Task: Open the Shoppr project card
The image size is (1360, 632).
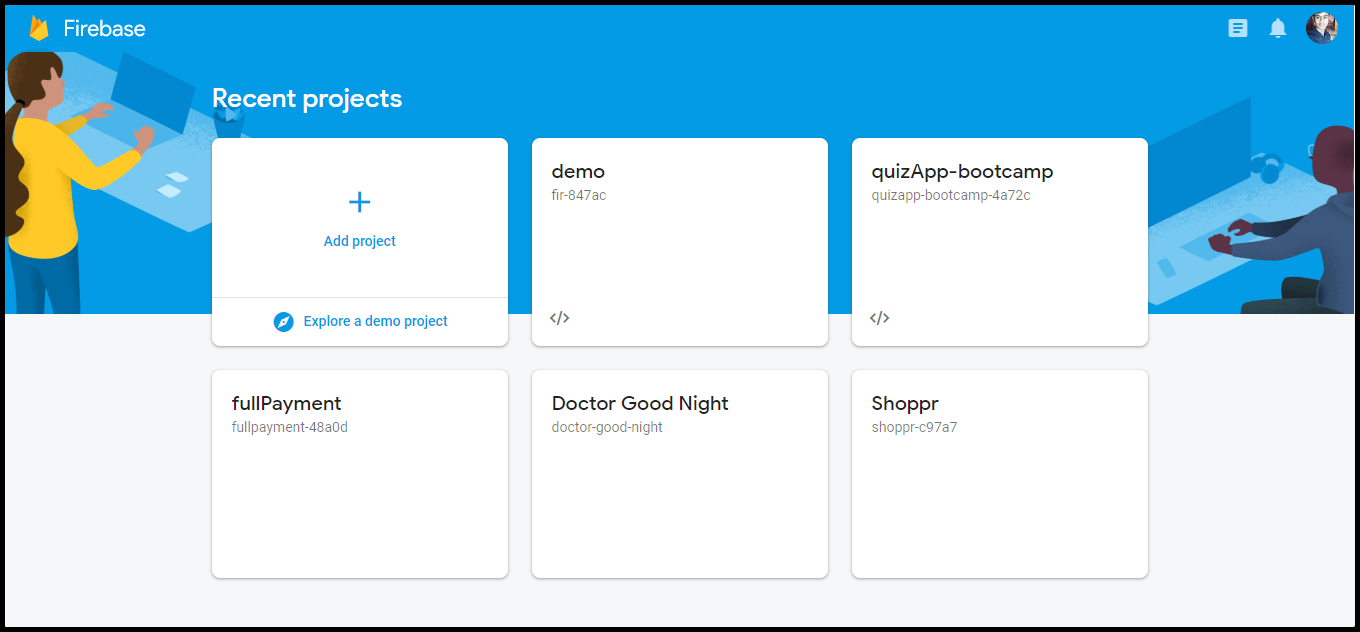Action: 1000,474
